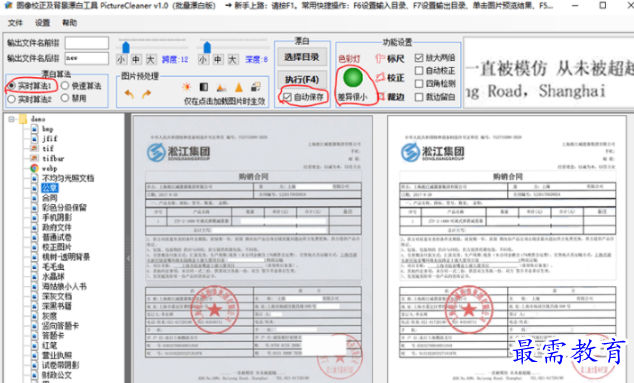Image resolution: width=634 pixels, height=383 pixels.
Task: Open the 帮助 menu
Action: [x=69, y=23]
